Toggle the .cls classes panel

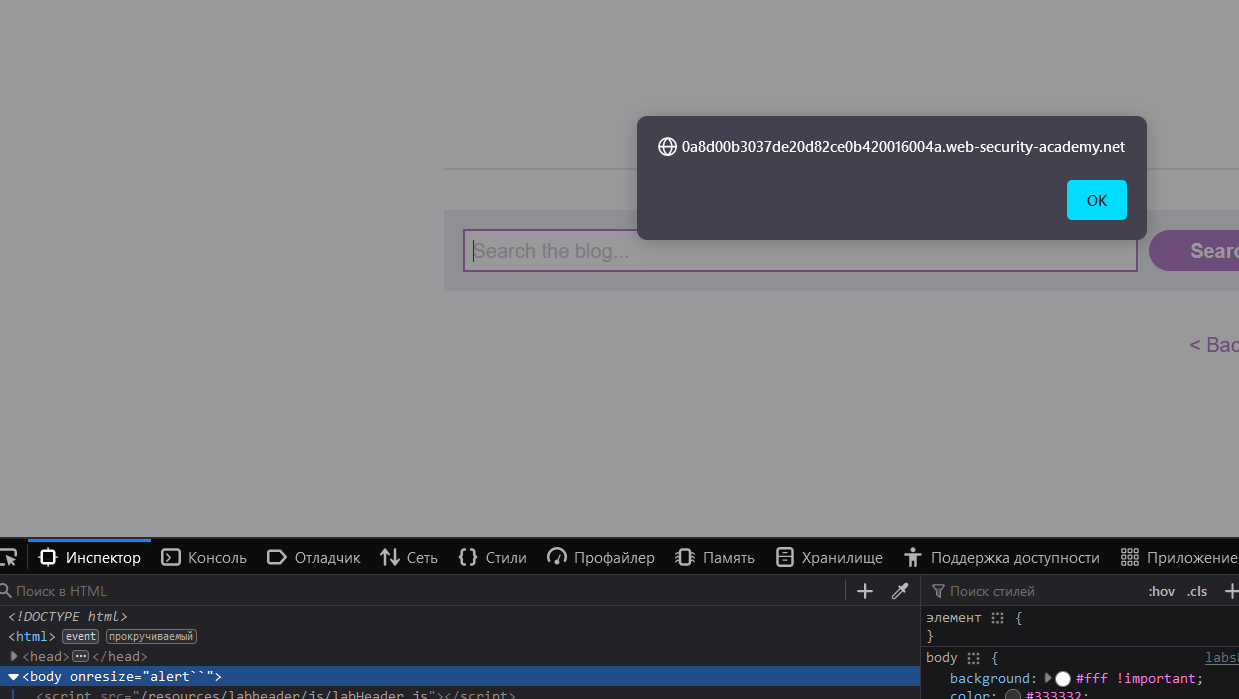[x=1197, y=591]
